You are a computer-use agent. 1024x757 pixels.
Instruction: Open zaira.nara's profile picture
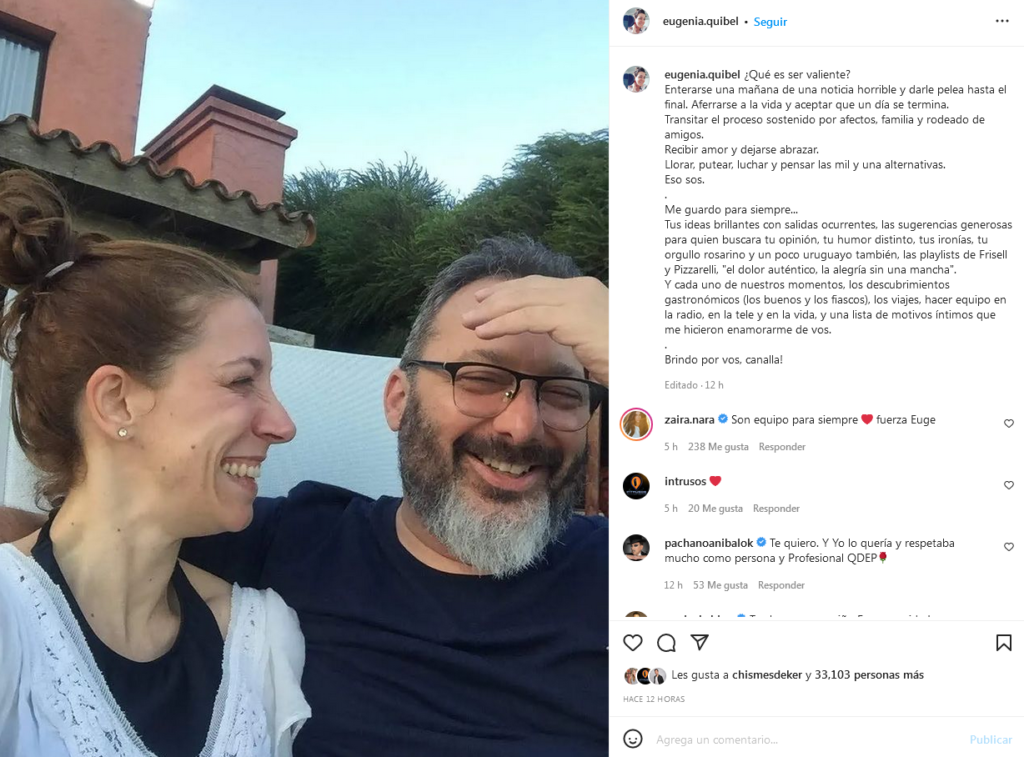coord(636,425)
